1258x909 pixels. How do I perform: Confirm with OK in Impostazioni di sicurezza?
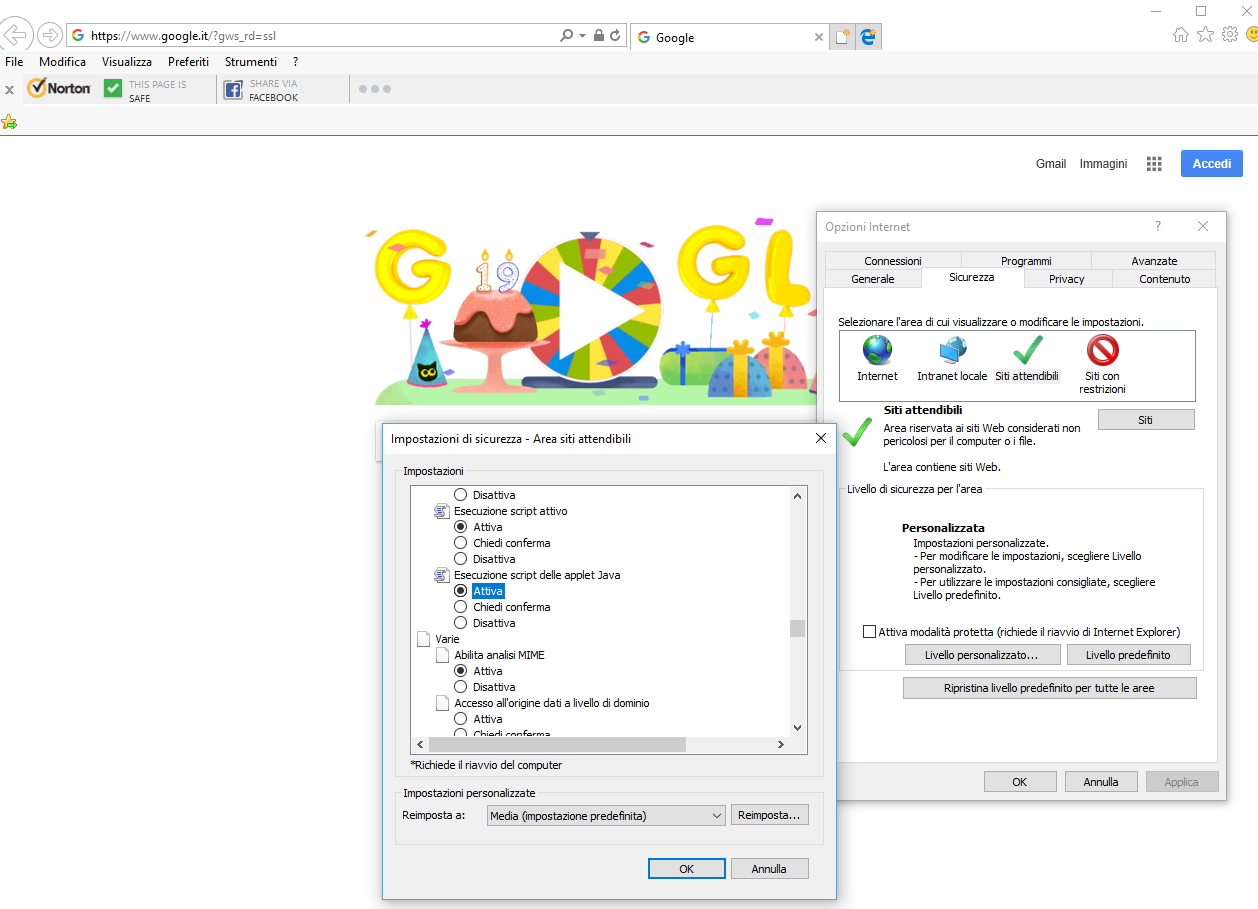[x=686, y=869]
